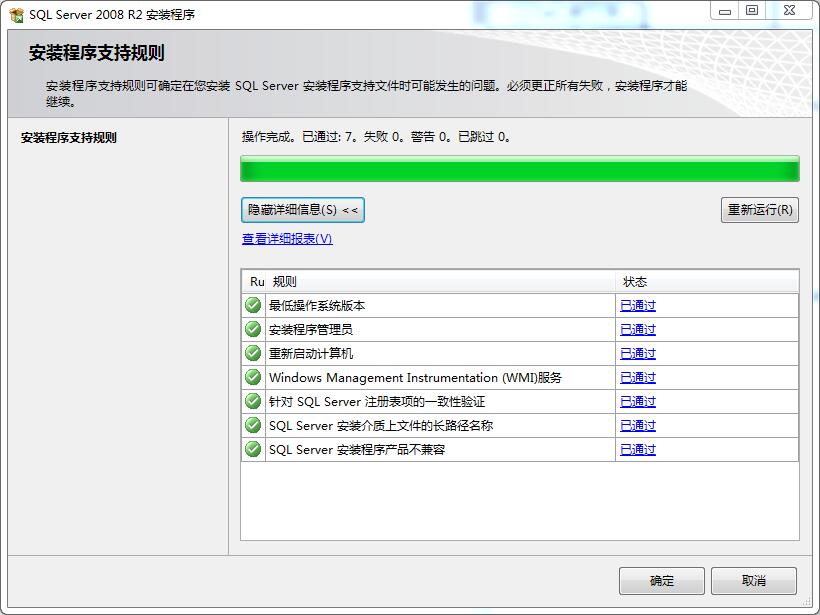The image size is (820, 615).
Task: Select SQL Server 安装介质上文件的长路径名称 text
Action: coord(381,426)
